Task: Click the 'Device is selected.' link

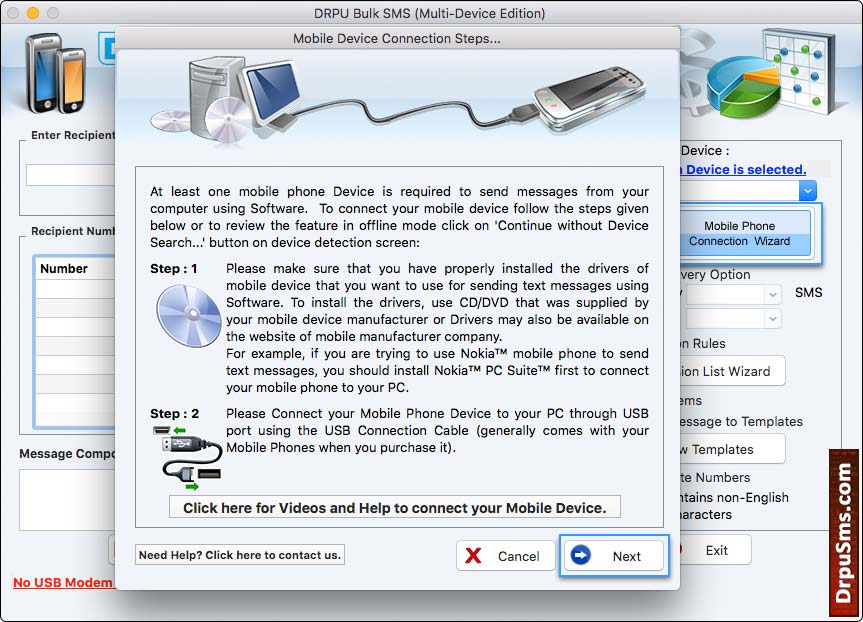Action: (745, 170)
